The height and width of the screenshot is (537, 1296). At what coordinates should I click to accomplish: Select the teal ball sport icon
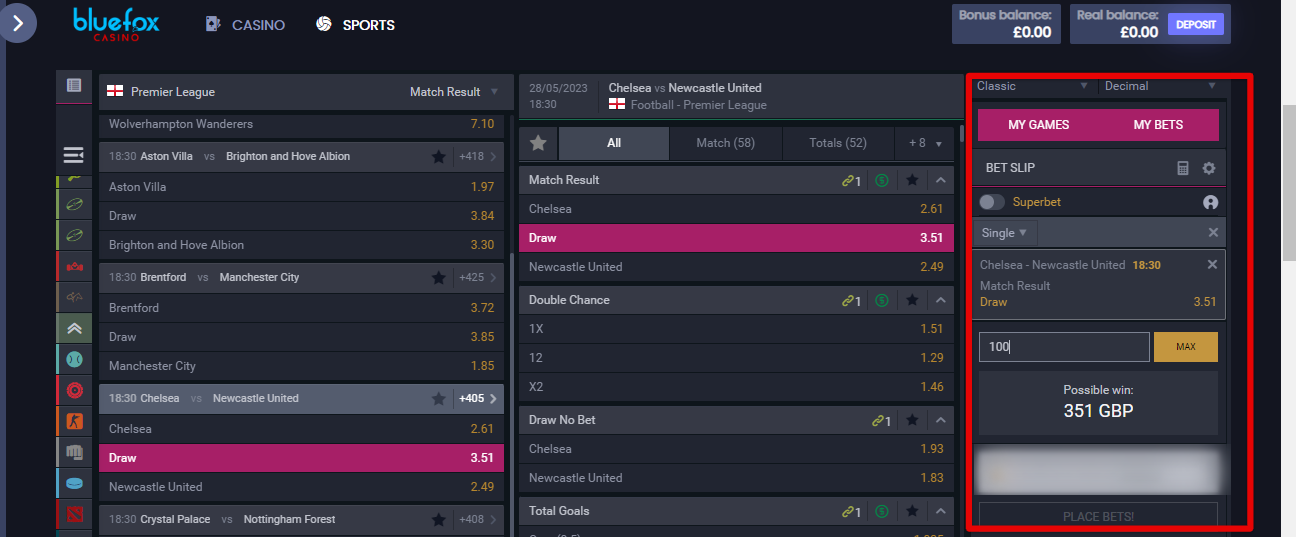(74, 358)
